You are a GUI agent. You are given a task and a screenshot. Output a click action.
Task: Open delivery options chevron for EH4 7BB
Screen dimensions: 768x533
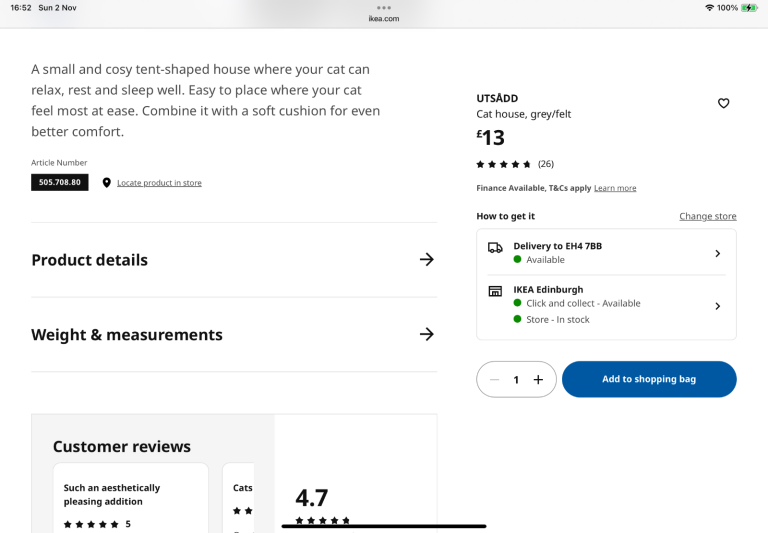coord(717,254)
